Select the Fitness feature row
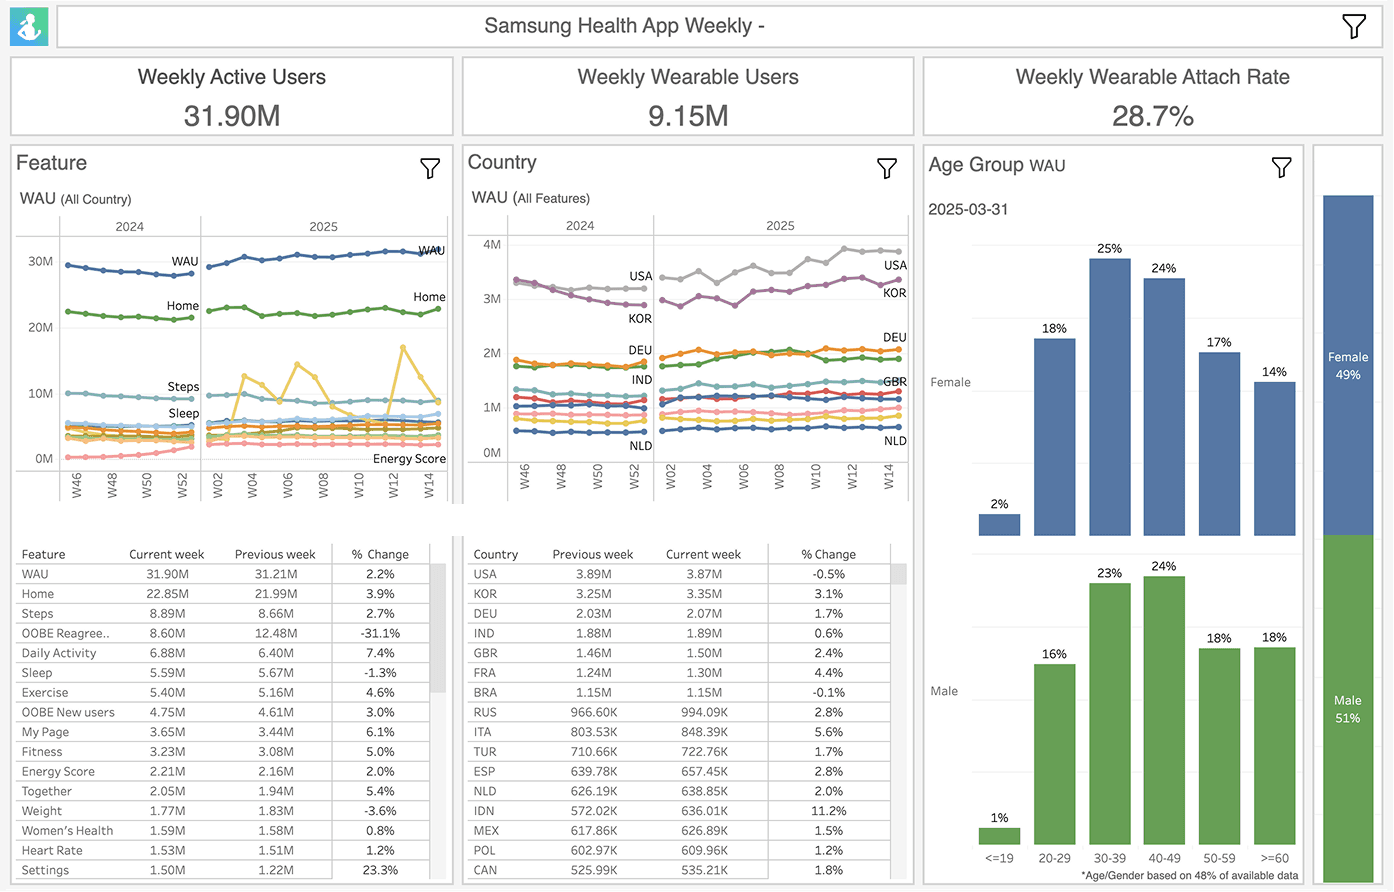This screenshot has height=892, width=1394. tap(223, 752)
